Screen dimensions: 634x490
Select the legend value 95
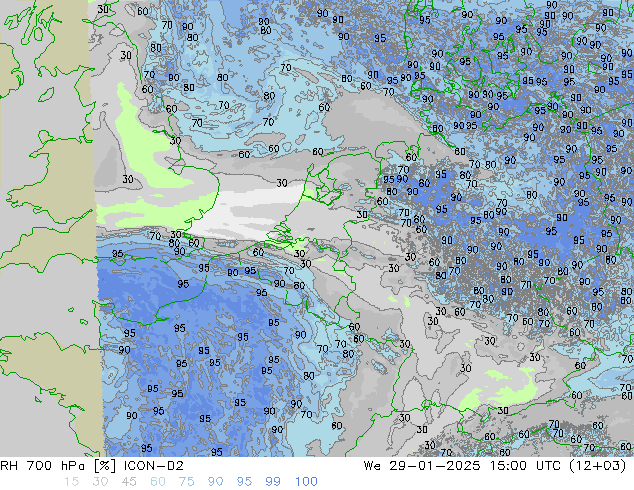tap(244, 482)
